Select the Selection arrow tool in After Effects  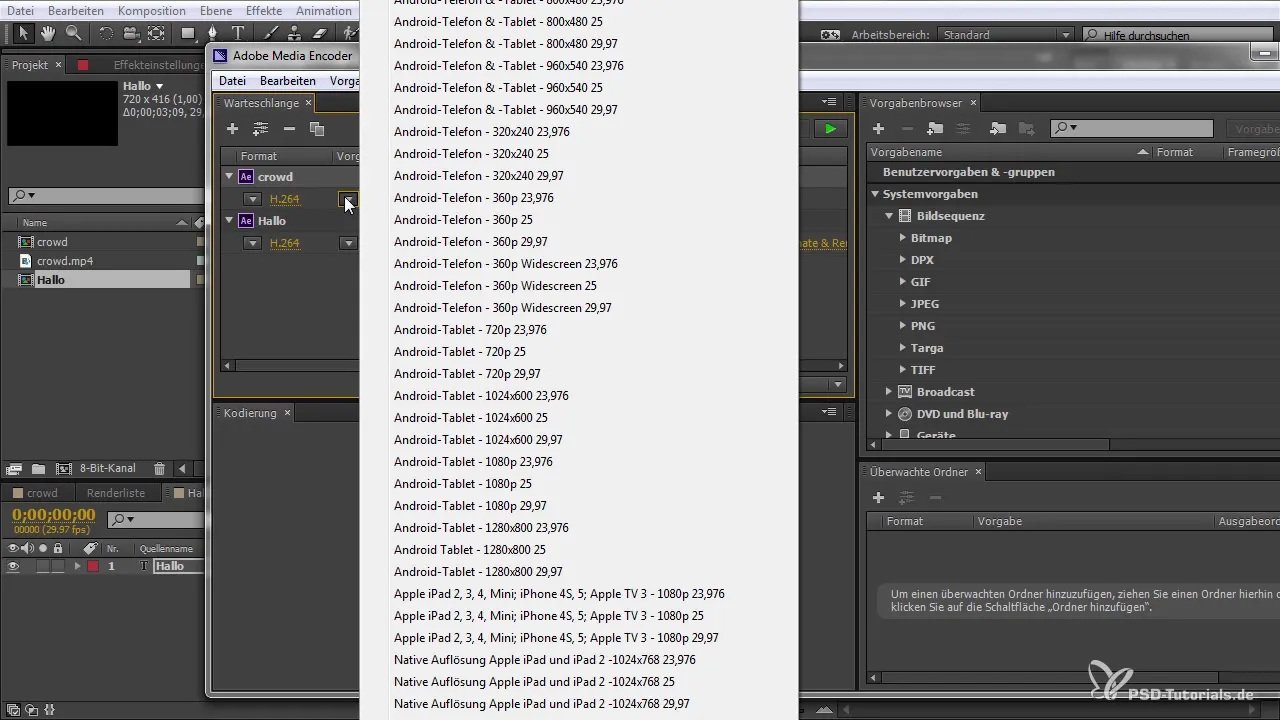(x=25, y=33)
